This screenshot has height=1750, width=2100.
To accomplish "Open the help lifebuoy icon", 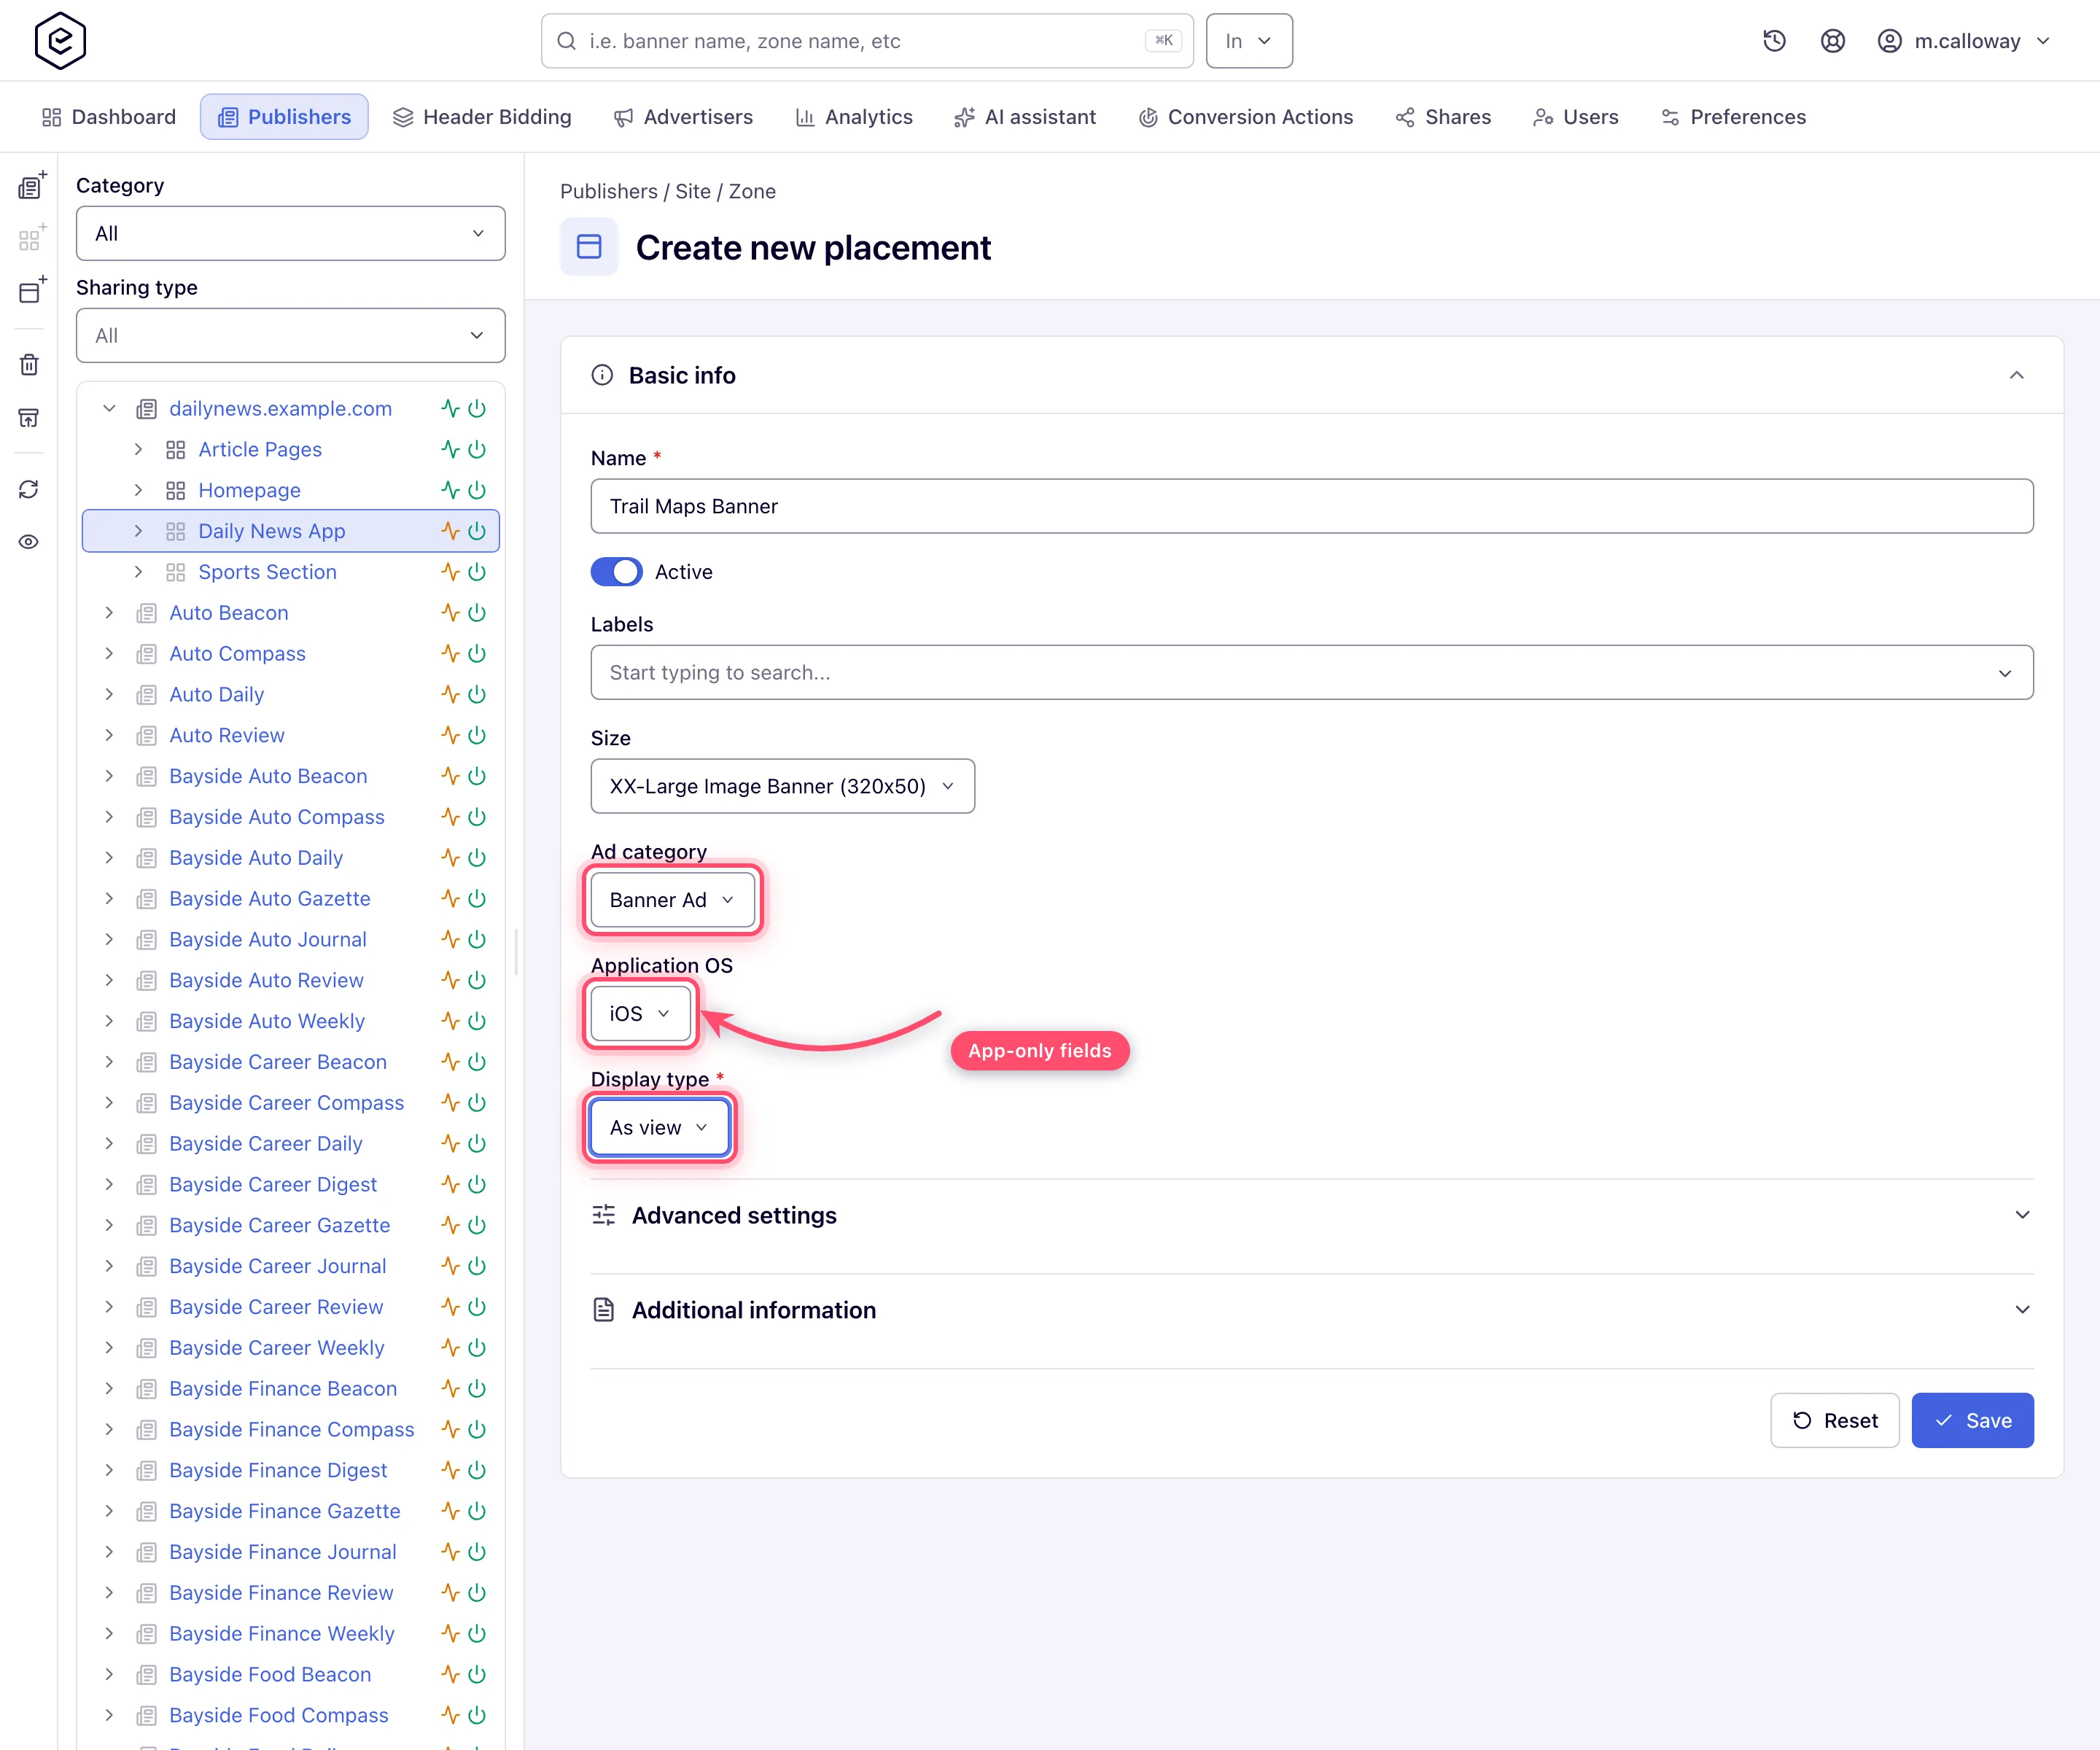I will tap(1832, 41).
